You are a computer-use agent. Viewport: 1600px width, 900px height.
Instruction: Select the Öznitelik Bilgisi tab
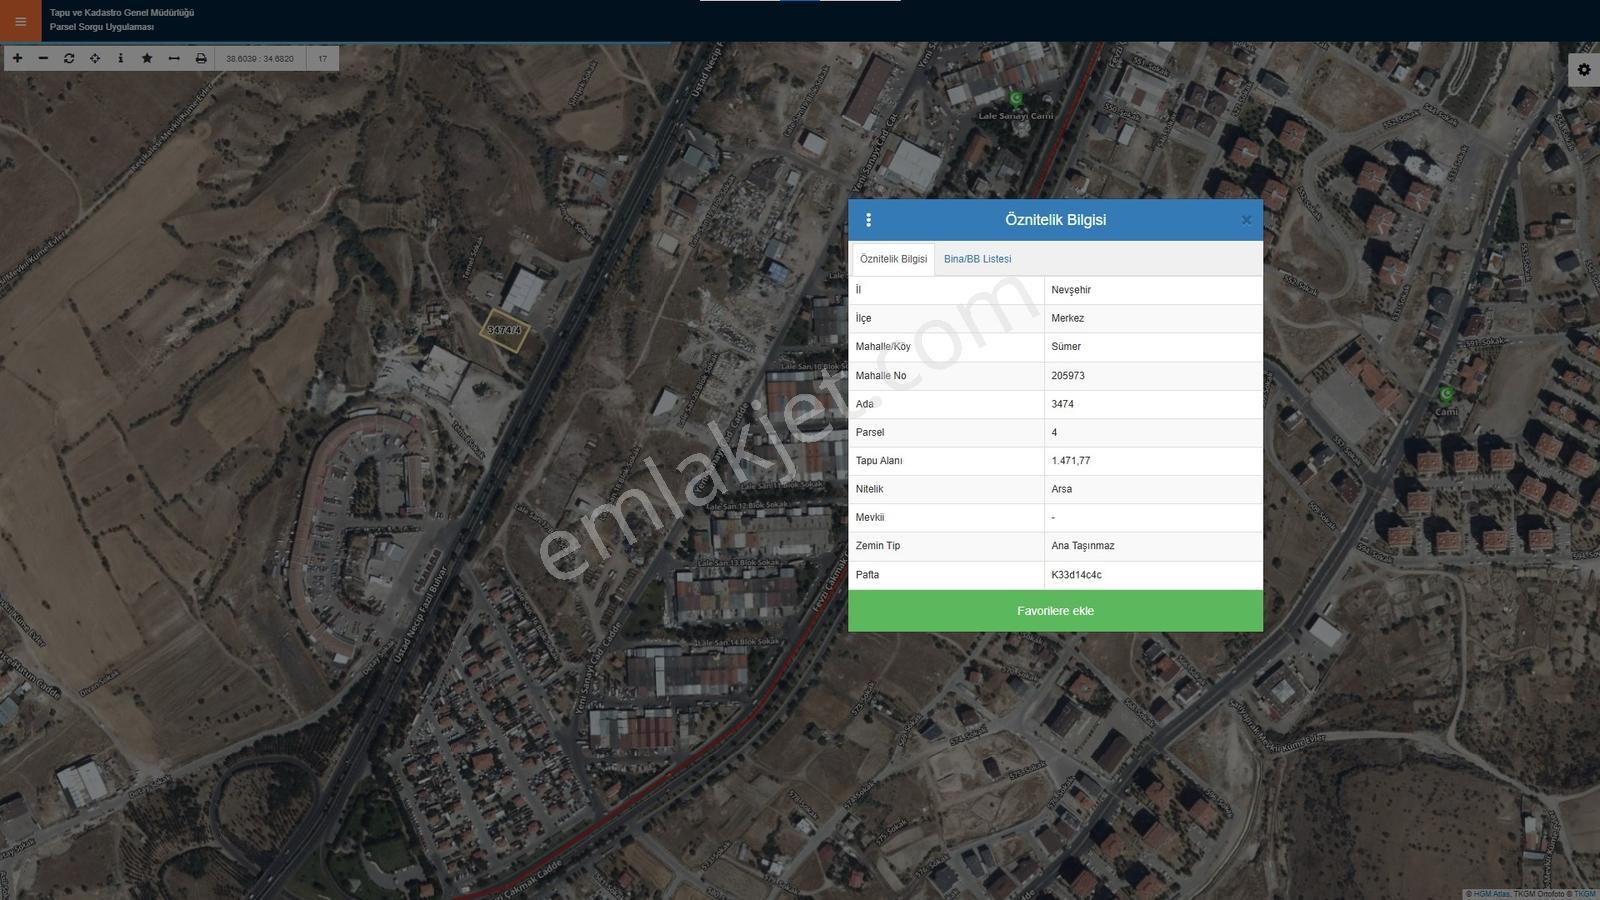click(893, 259)
